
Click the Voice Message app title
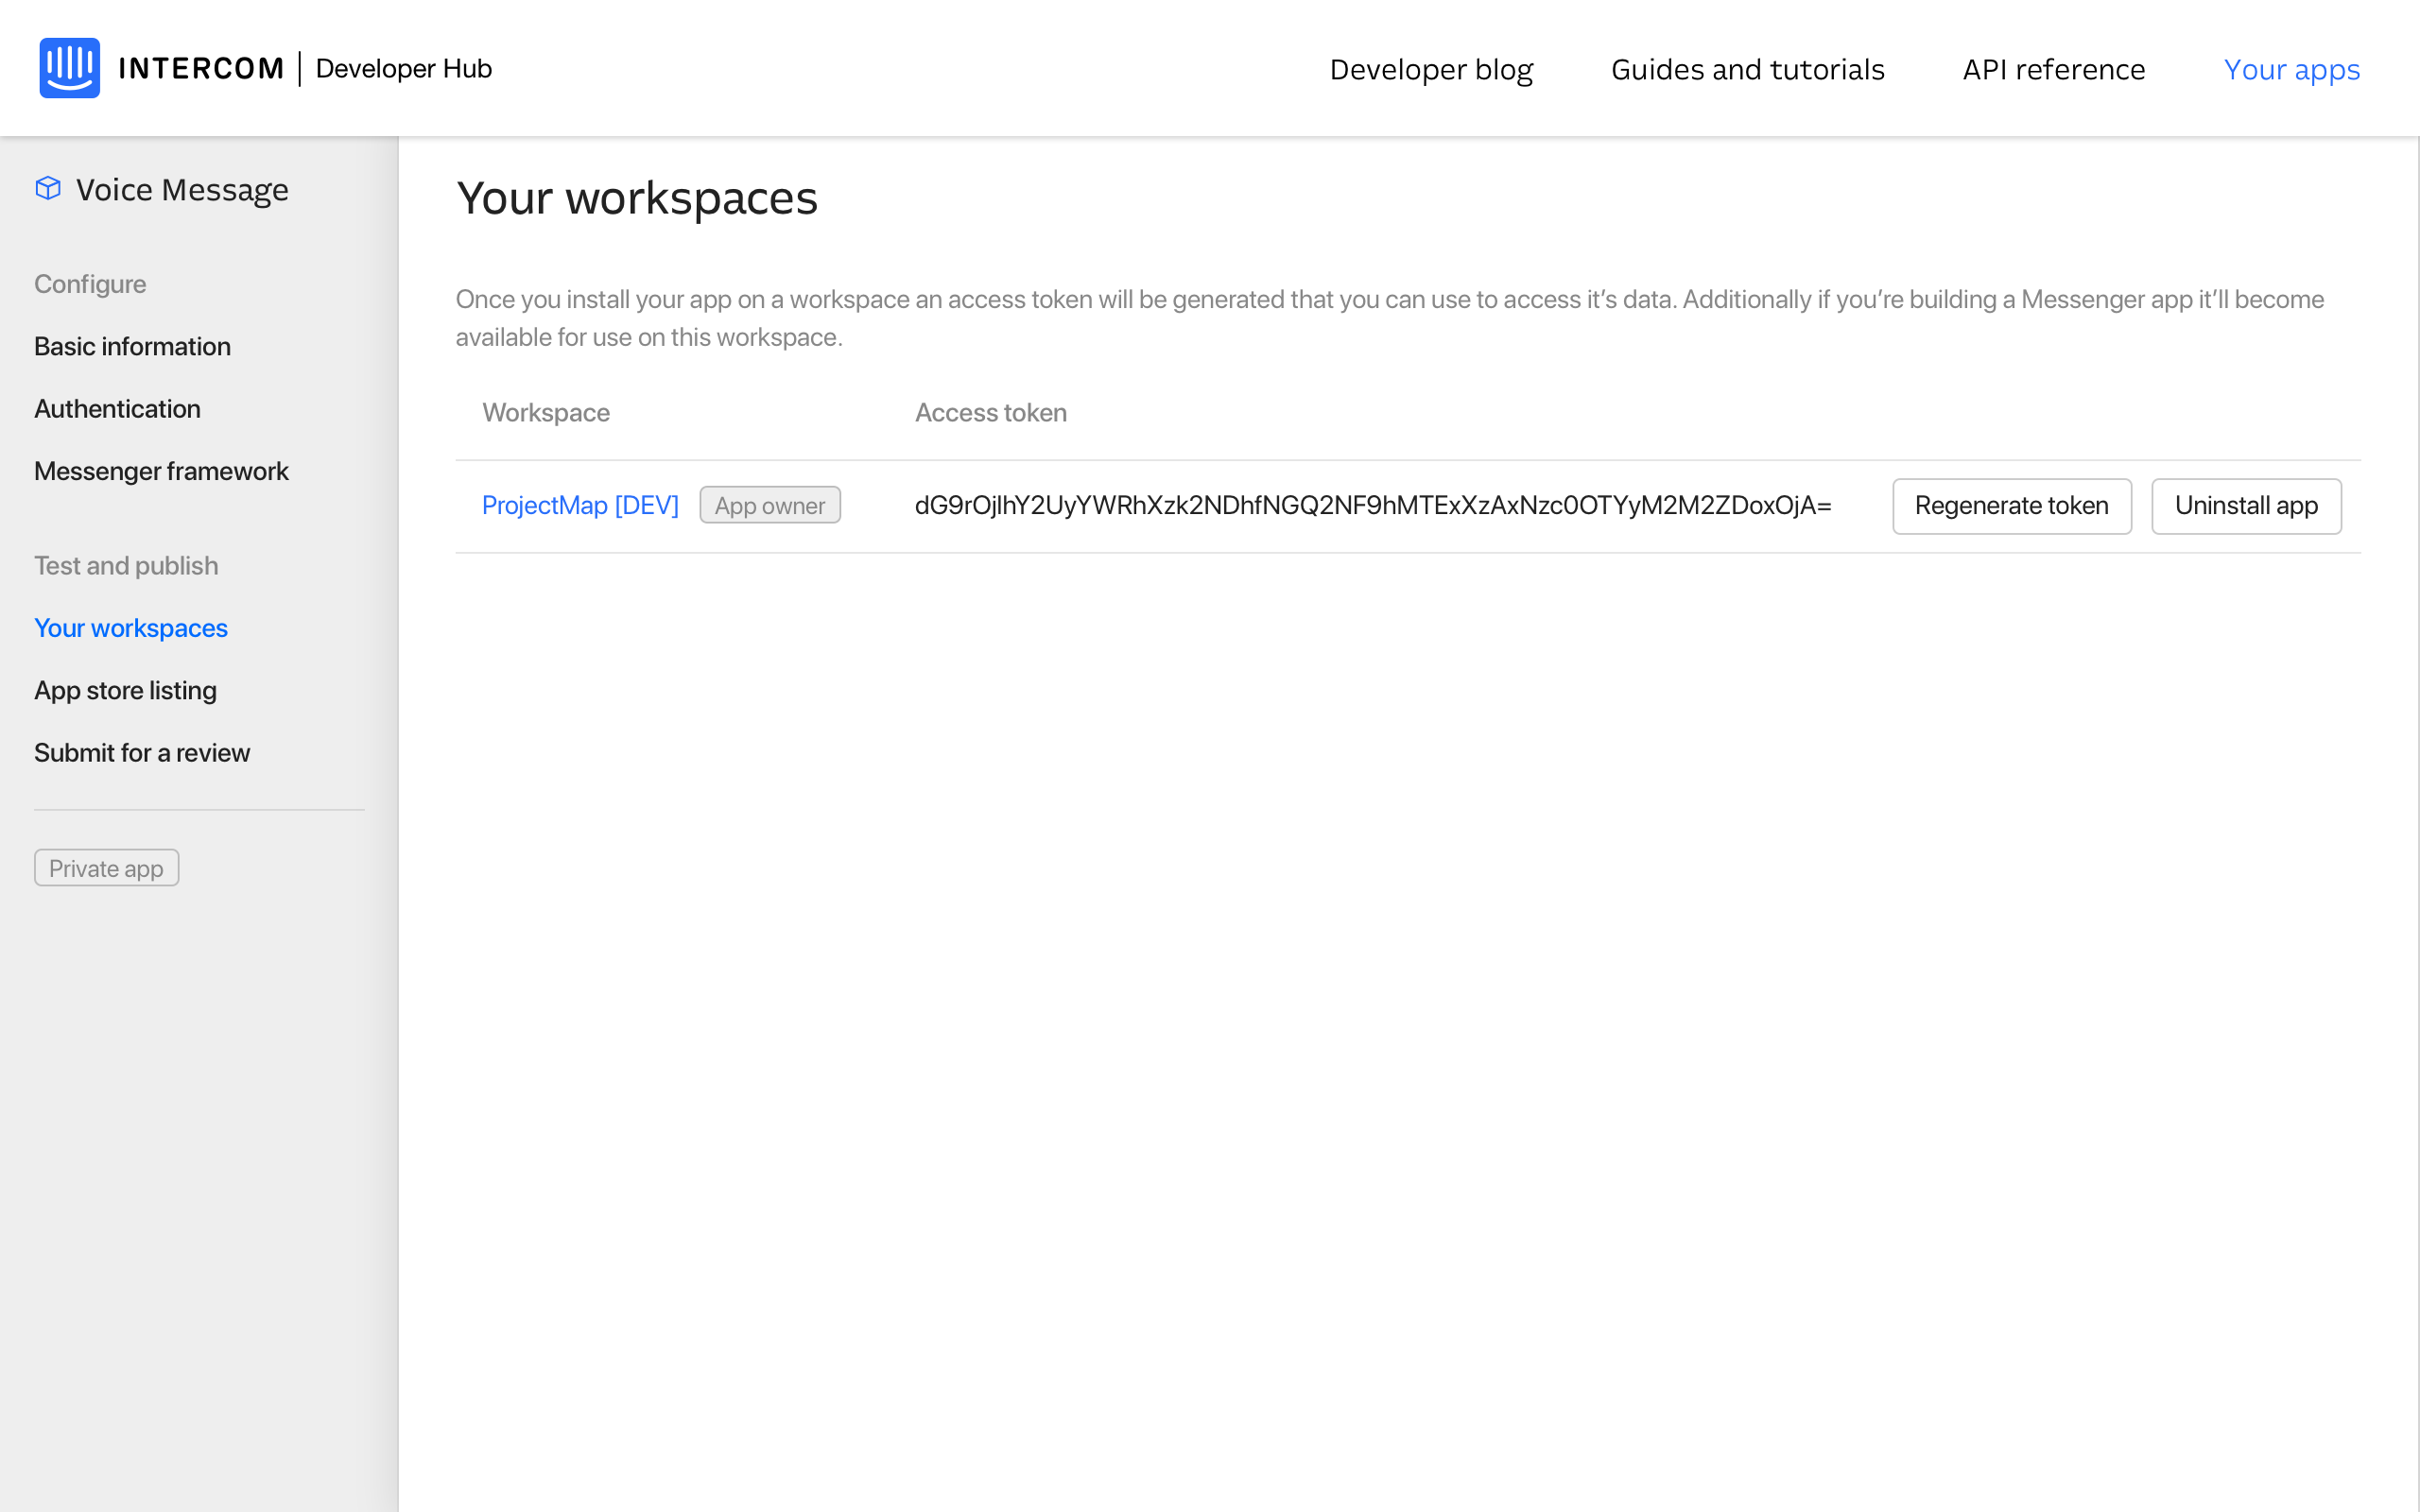click(x=182, y=190)
